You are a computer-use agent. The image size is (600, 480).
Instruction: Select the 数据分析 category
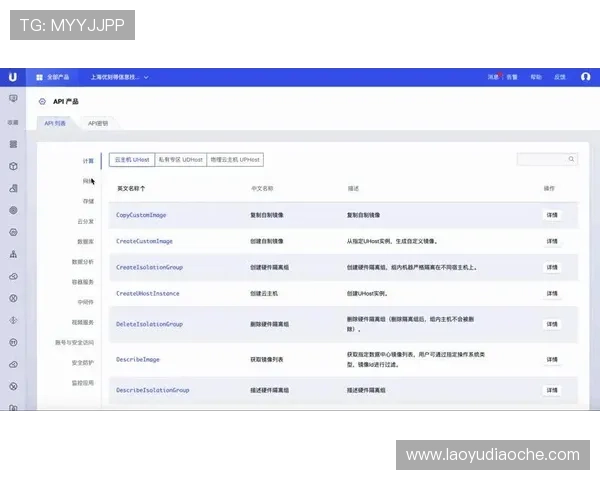pyautogui.click(x=83, y=262)
